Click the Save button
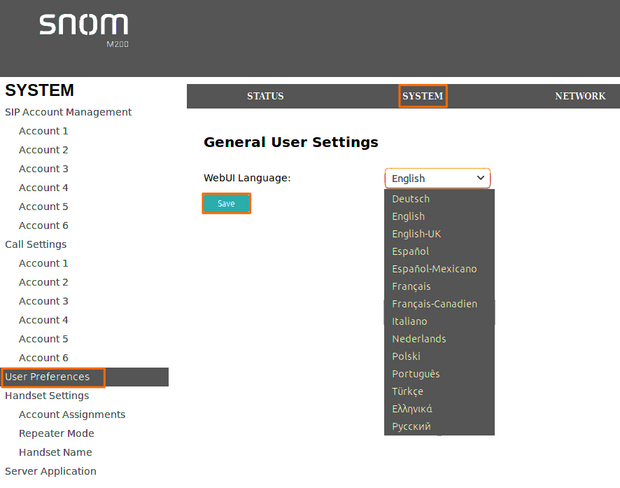 (226, 203)
